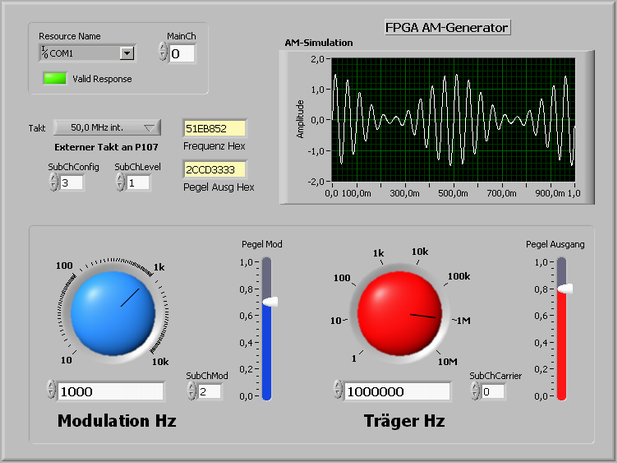617x463 pixels.
Task: Click the Träger Hz stepper arrows
Action: click(x=338, y=389)
